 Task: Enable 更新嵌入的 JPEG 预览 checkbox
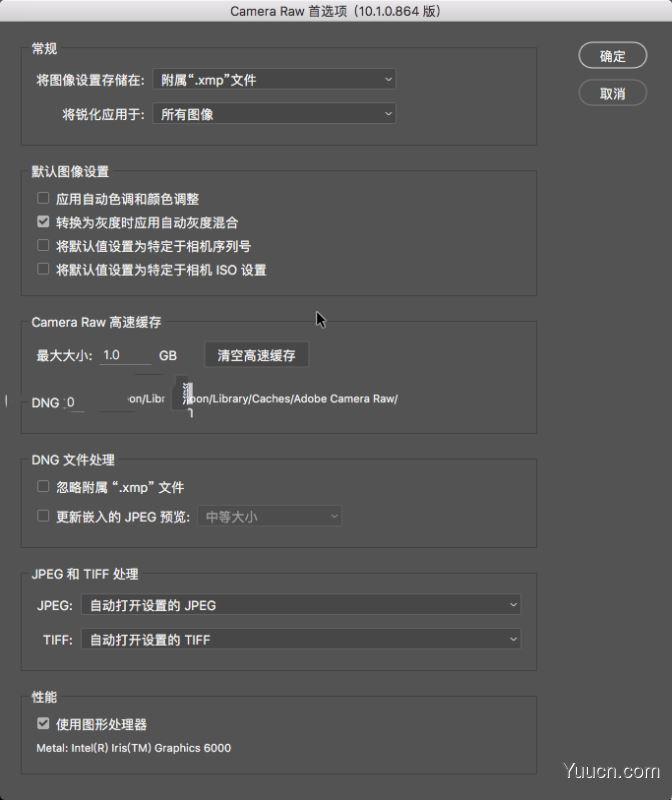point(43,516)
